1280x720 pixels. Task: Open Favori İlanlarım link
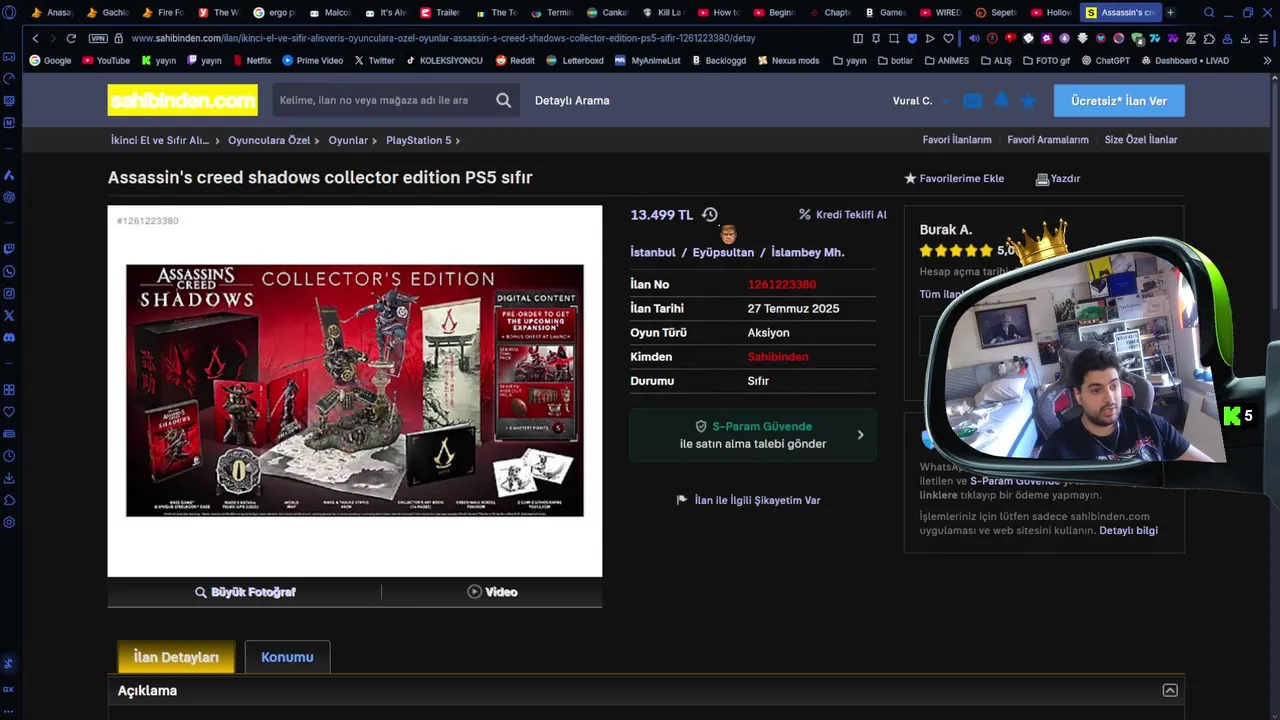point(957,140)
